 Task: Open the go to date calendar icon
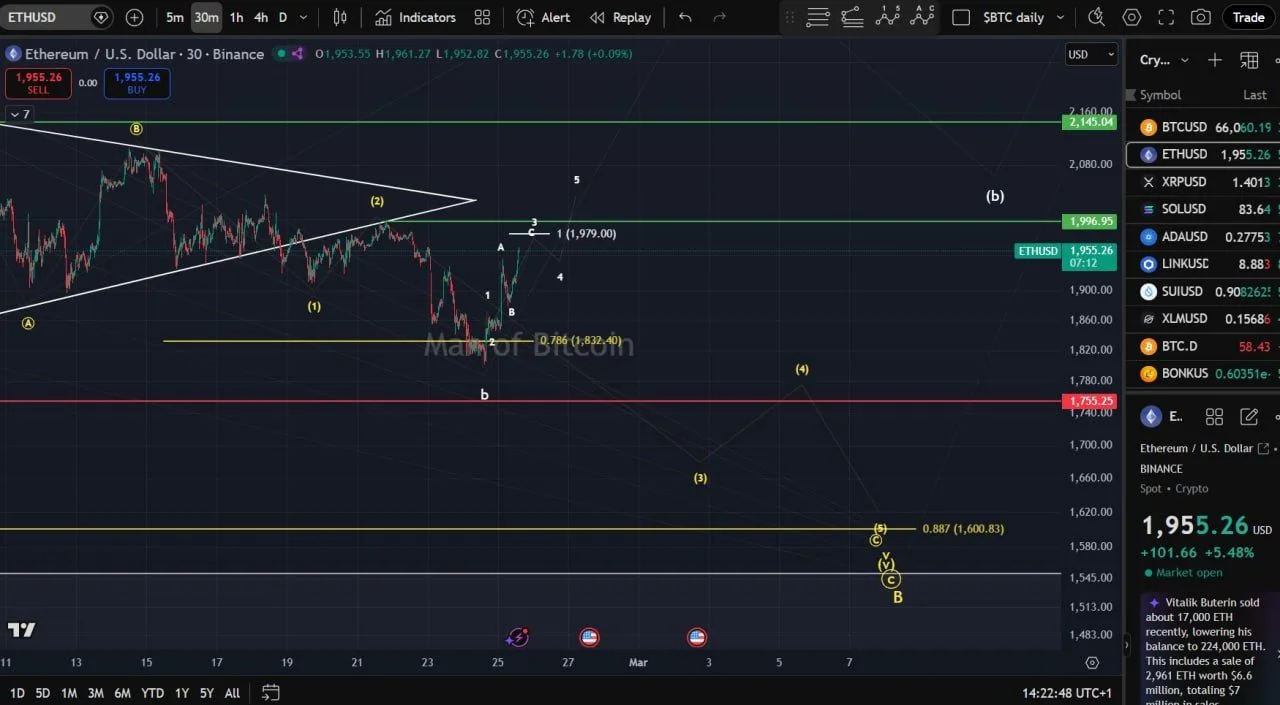tap(270, 692)
